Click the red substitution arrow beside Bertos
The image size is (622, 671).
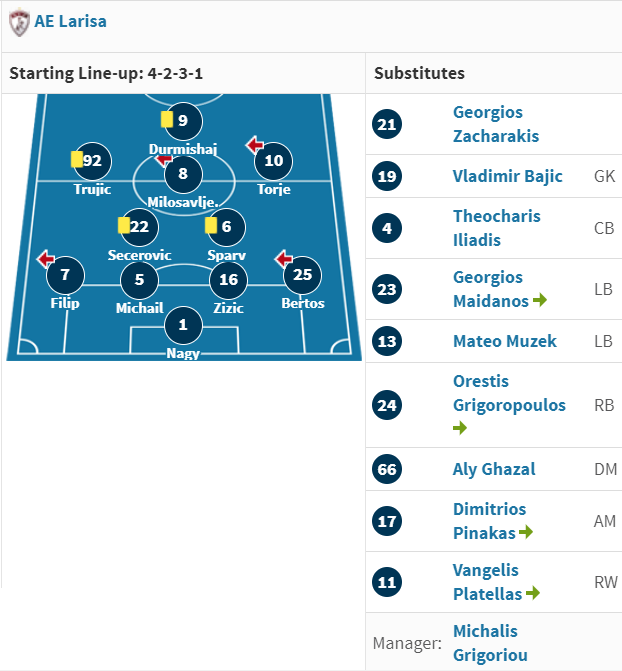coord(283,258)
